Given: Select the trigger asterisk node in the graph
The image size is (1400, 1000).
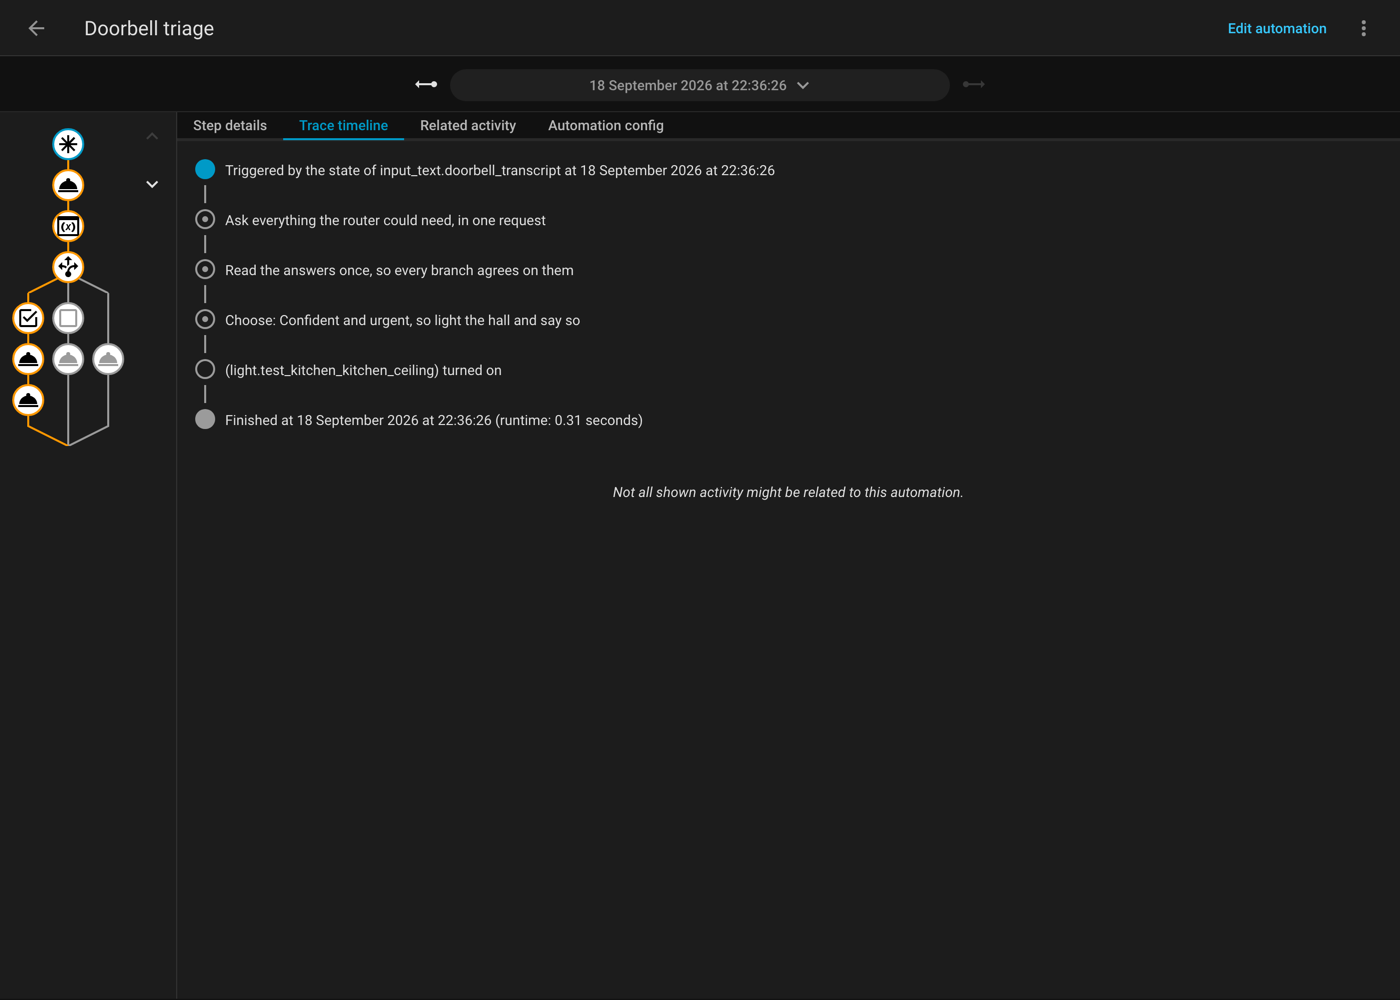Looking at the screenshot, I should (x=68, y=144).
